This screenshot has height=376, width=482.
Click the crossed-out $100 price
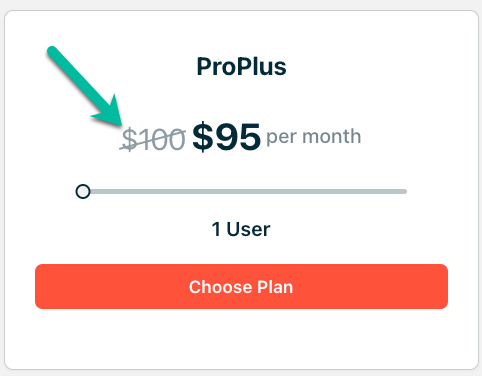(x=153, y=139)
